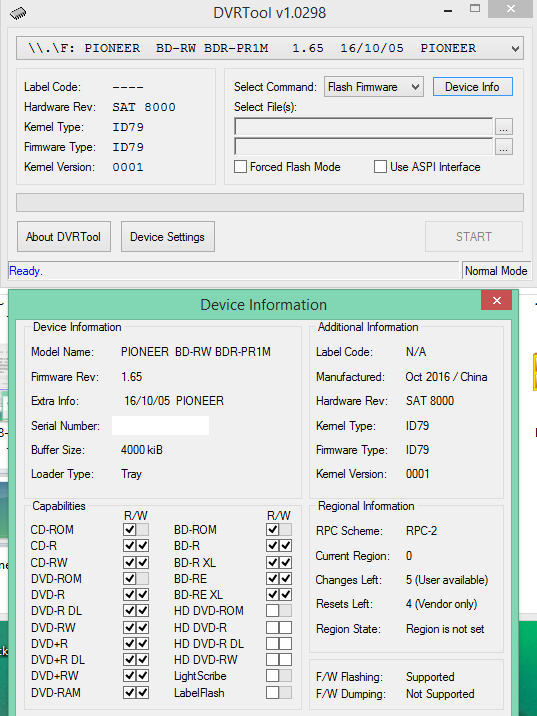Screen dimensions: 537x716
Task: Click F/W Dumping Not Supported text
Action: point(440,694)
